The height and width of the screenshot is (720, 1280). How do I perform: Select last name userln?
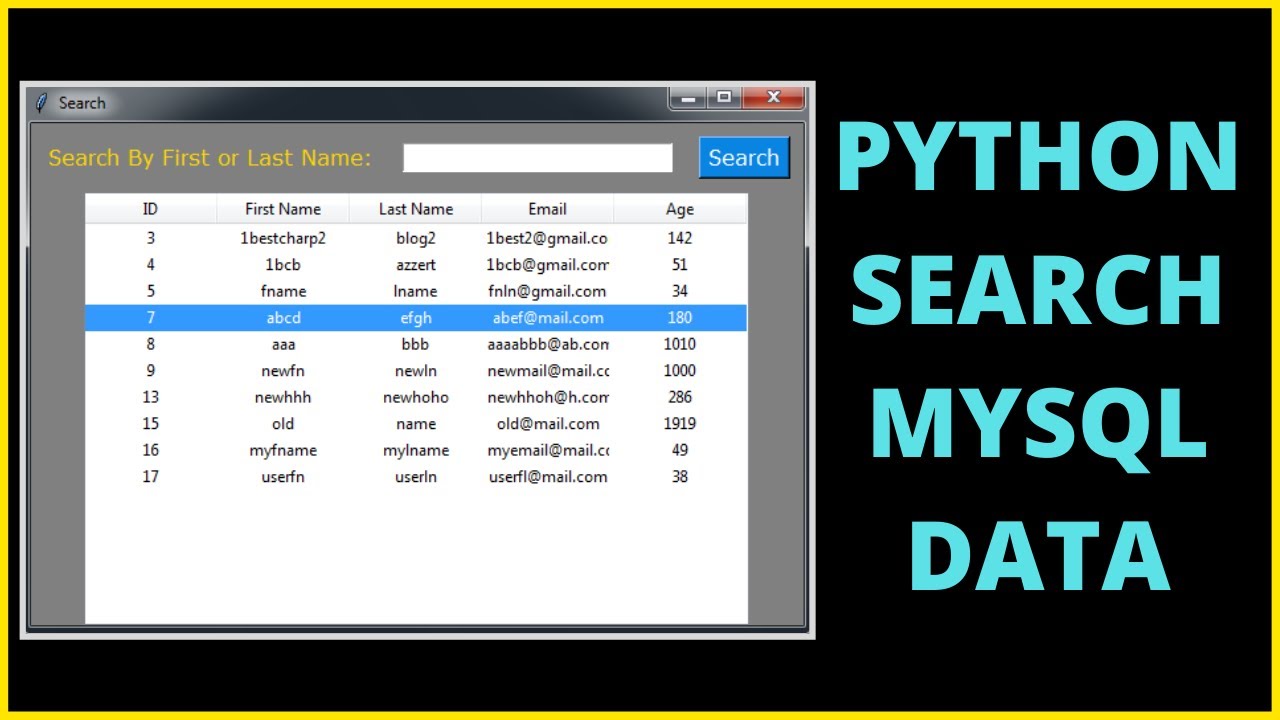tap(416, 477)
